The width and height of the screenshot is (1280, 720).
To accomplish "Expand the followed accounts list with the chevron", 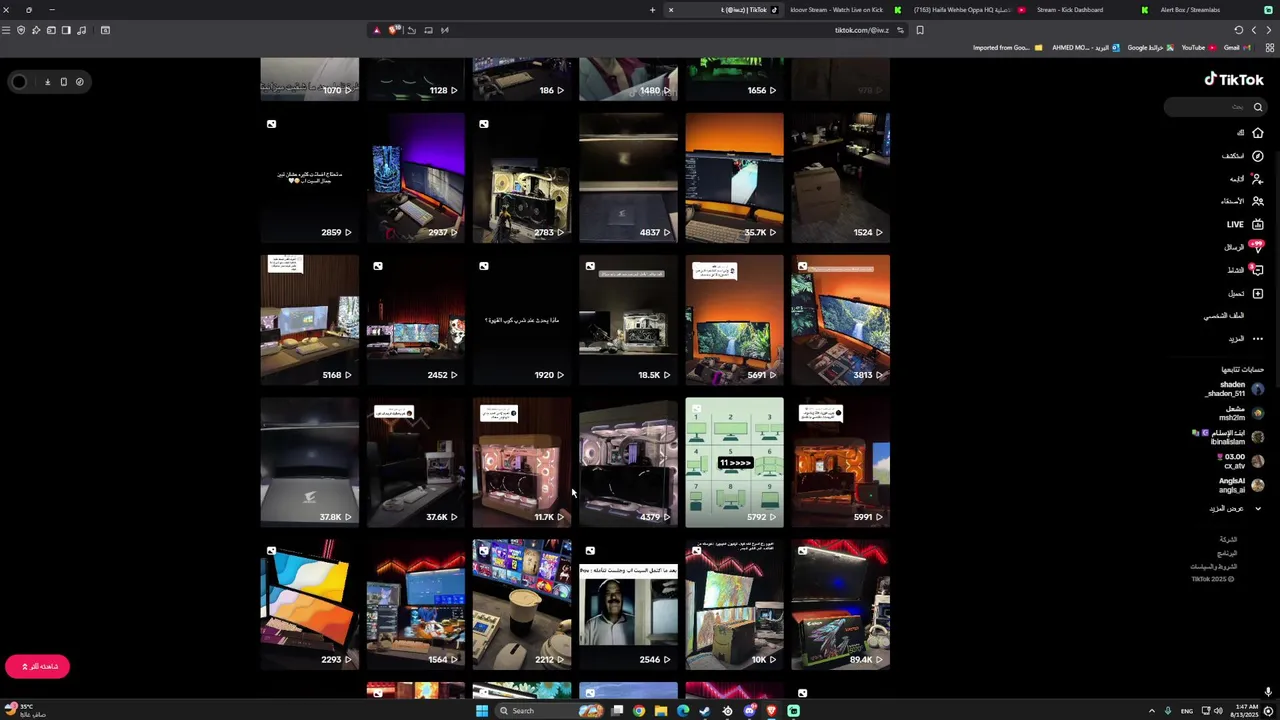I will 1258,509.
